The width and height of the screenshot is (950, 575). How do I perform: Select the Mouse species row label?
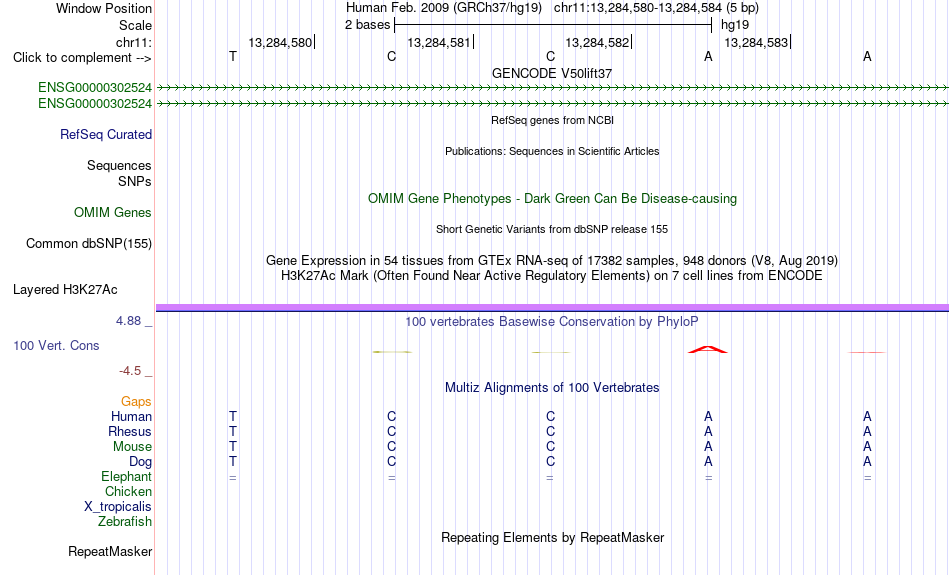coord(132,447)
